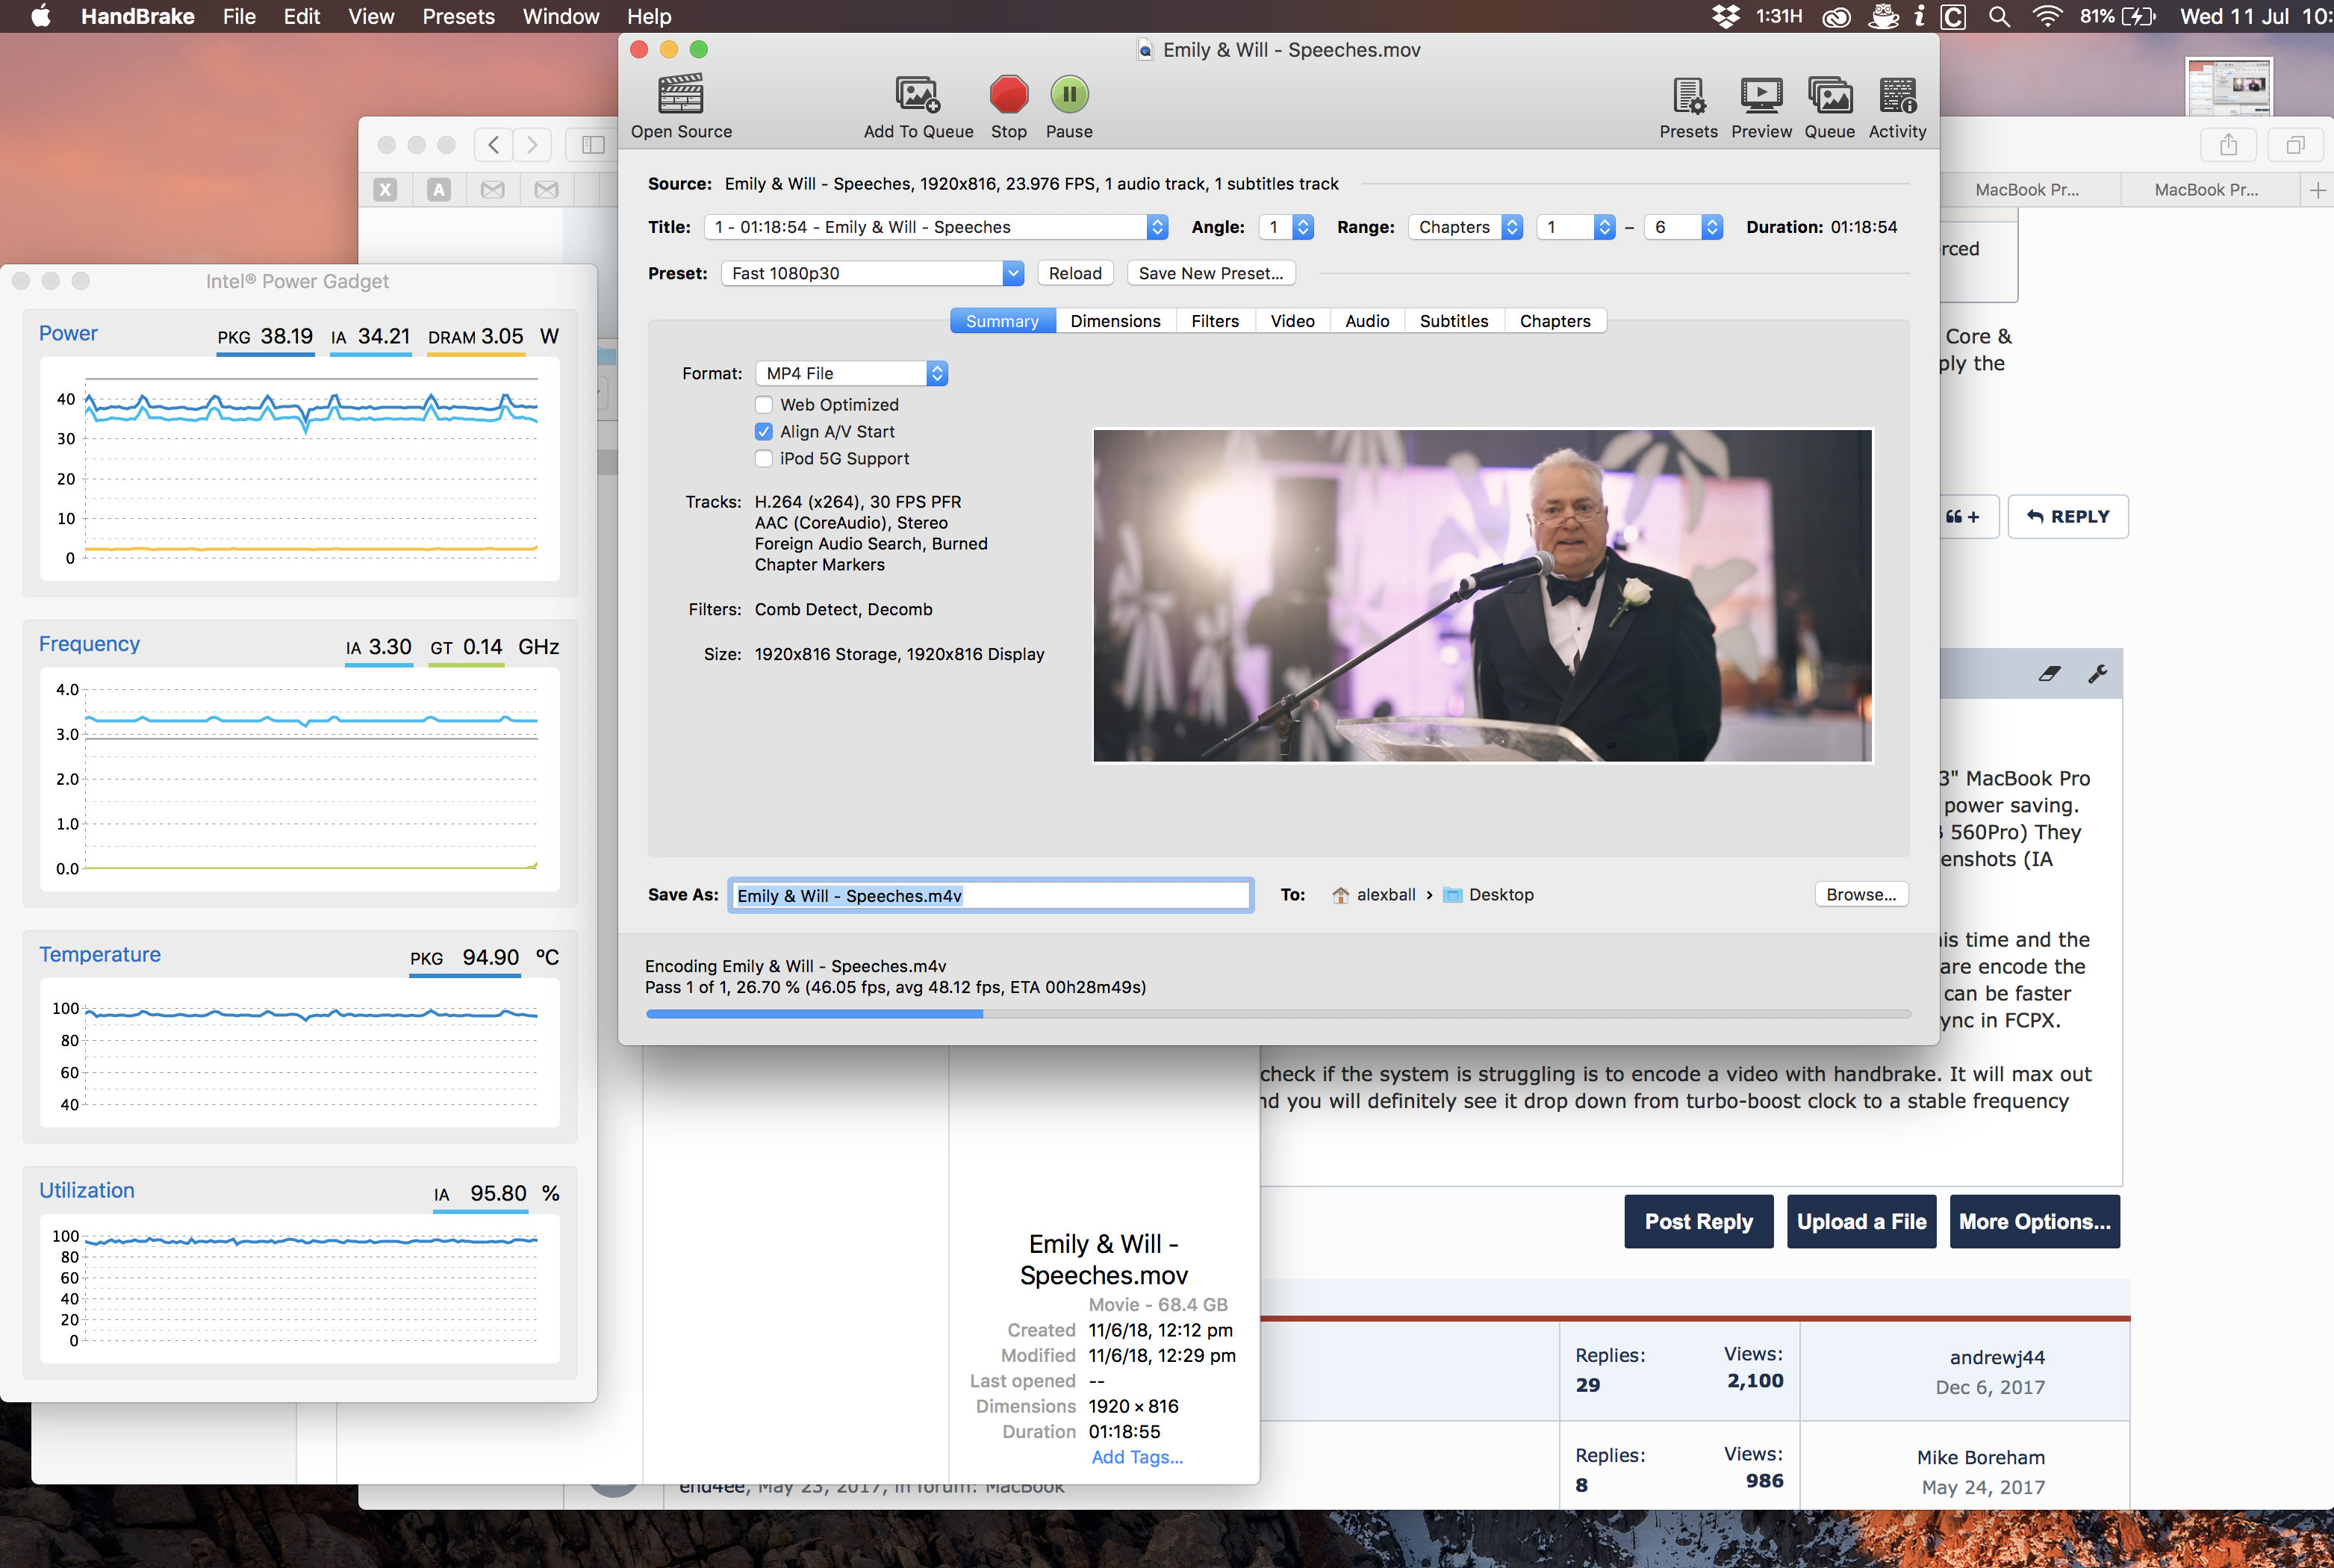Open the Presets menu in menu bar
Image resolution: width=2334 pixels, height=1568 pixels.
[458, 16]
